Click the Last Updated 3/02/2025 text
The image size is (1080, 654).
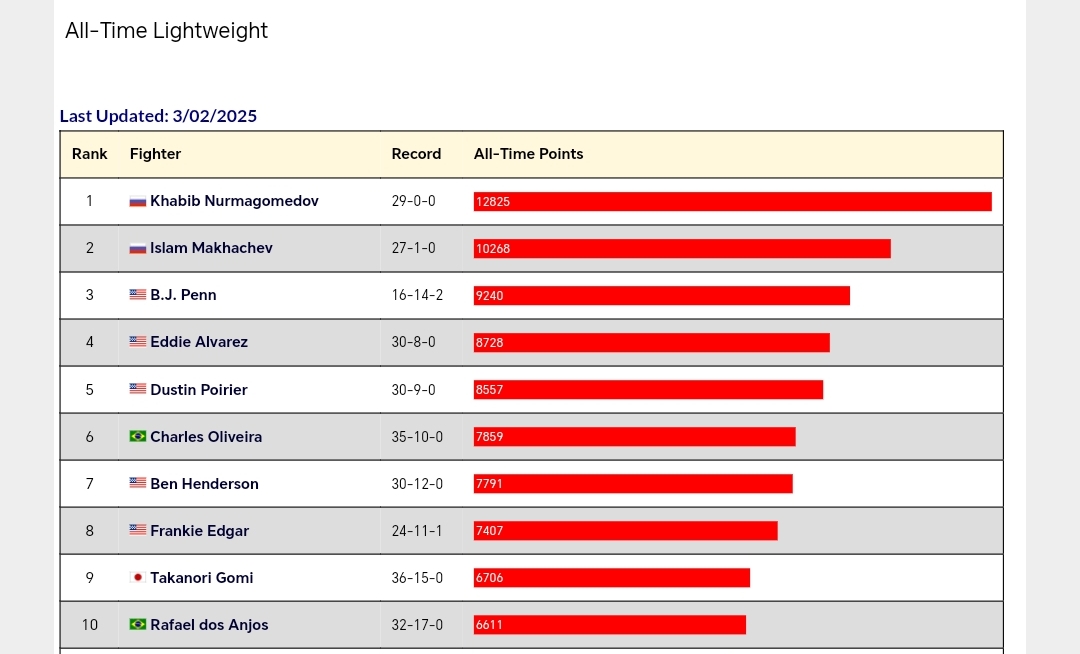pyautogui.click(x=158, y=116)
